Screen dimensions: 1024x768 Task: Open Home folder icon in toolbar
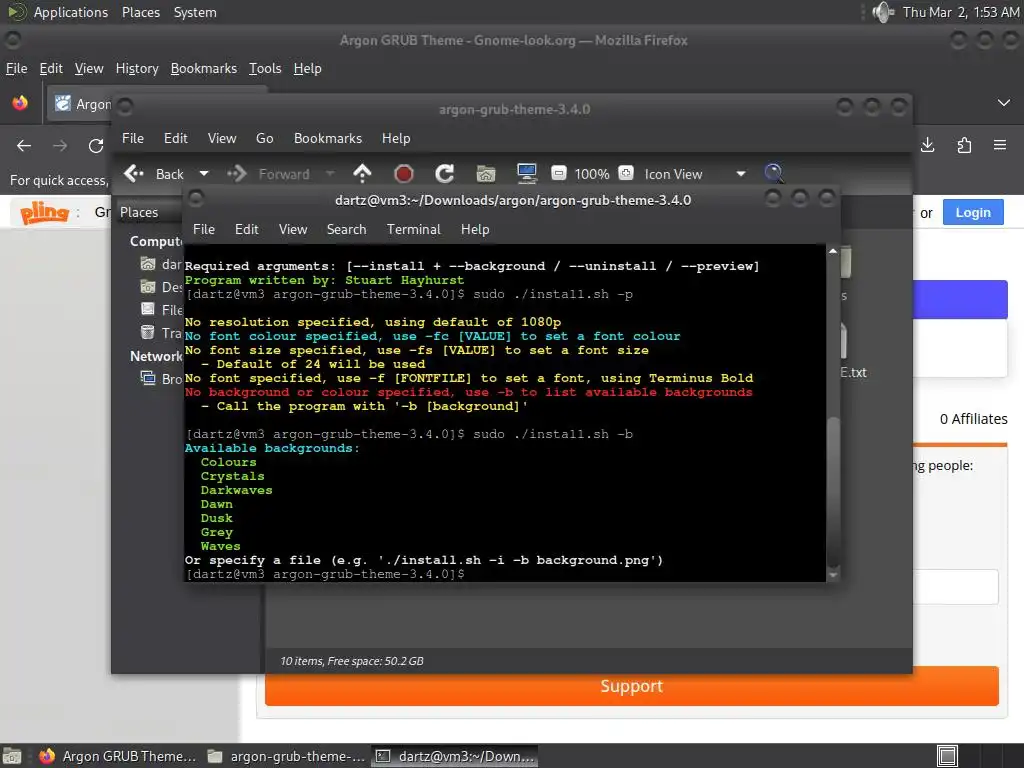click(x=486, y=174)
